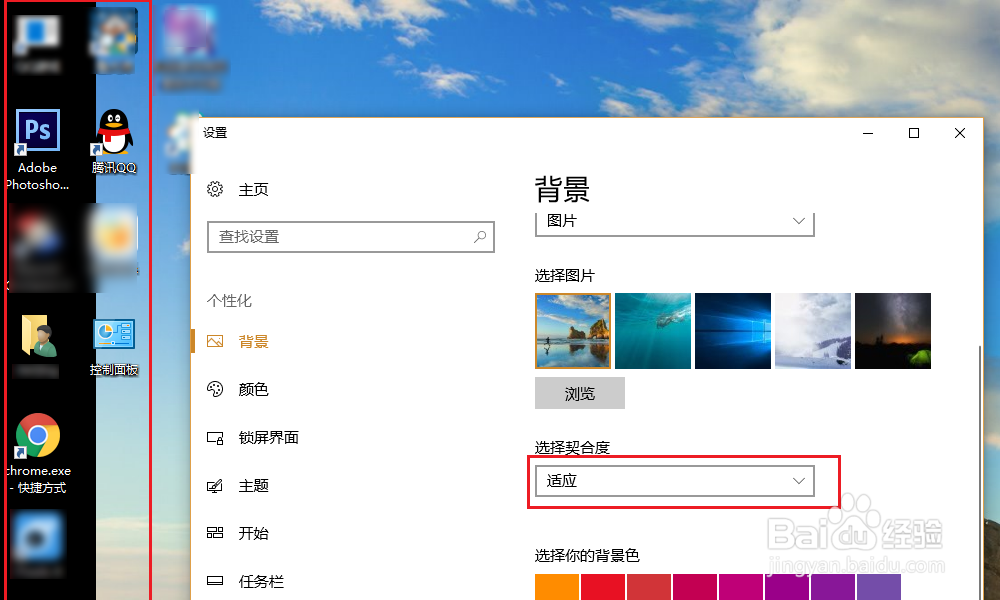Pick the orange background color swatch
Image resolution: width=1000 pixels, height=600 pixels.
(x=557, y=587)
